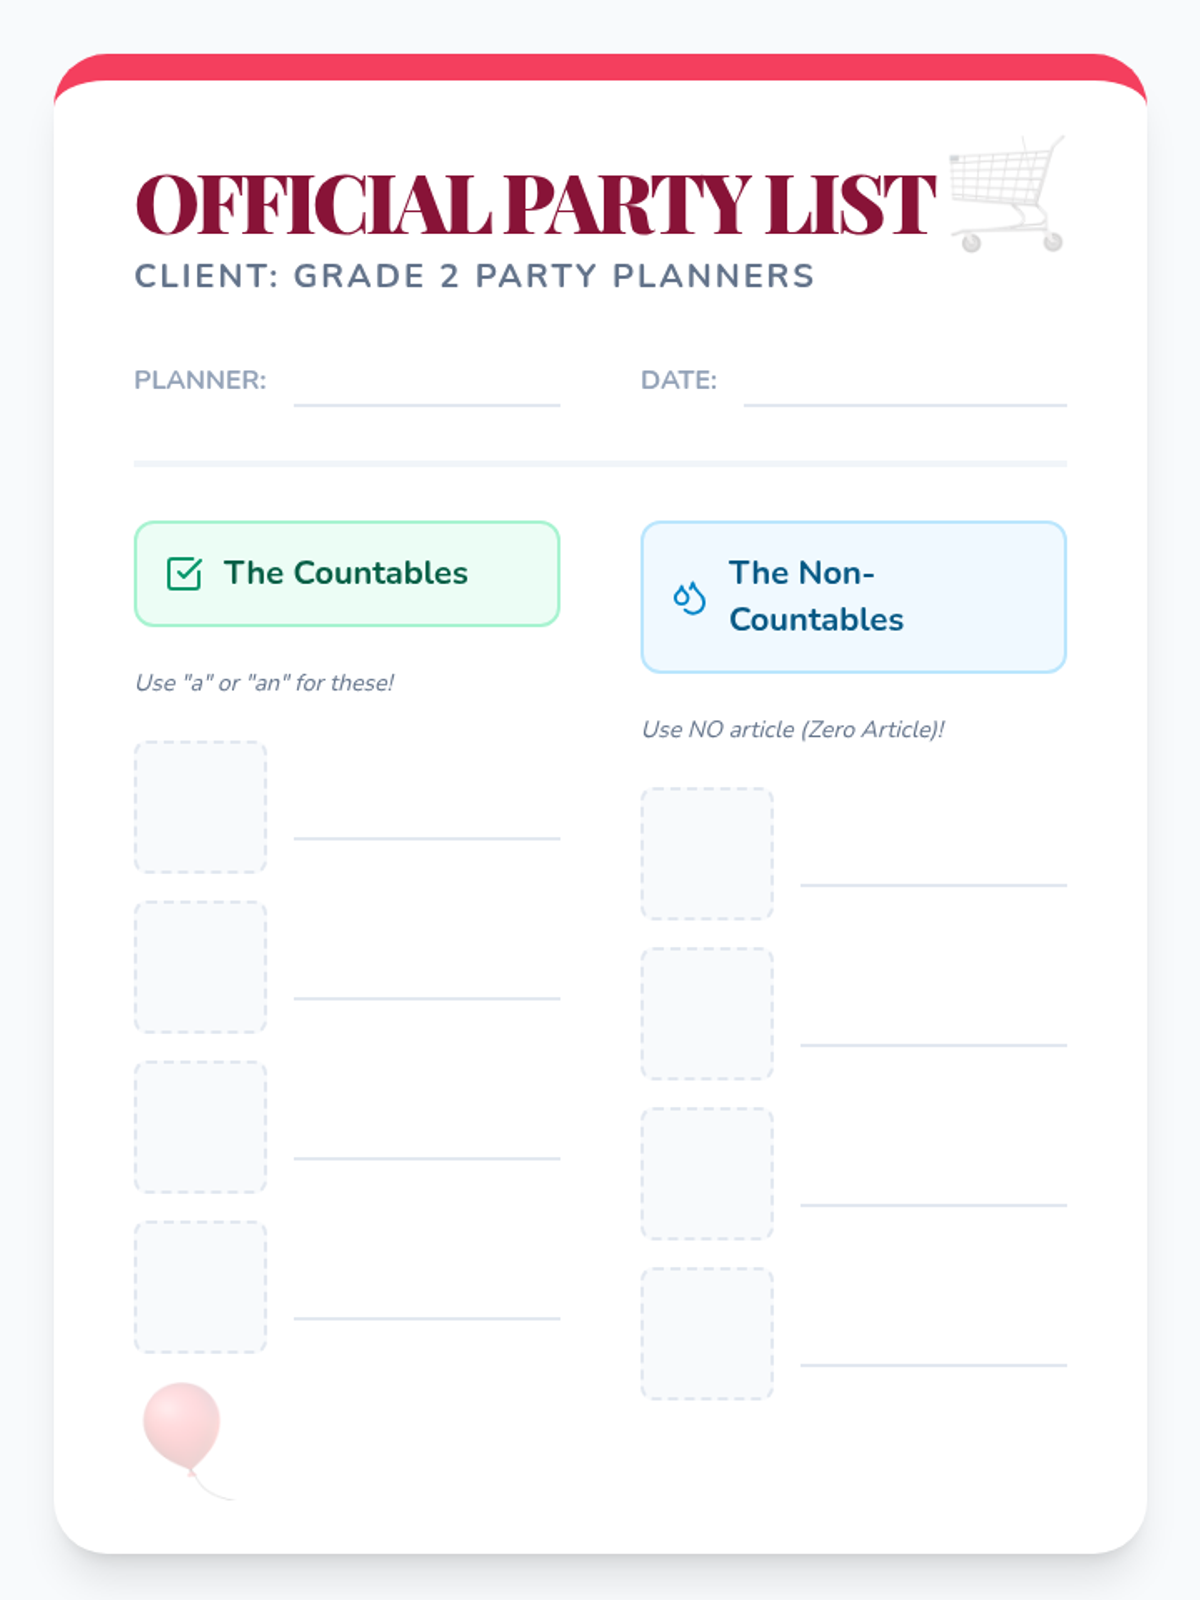Click the shopping cart icon

[1006, 196]
